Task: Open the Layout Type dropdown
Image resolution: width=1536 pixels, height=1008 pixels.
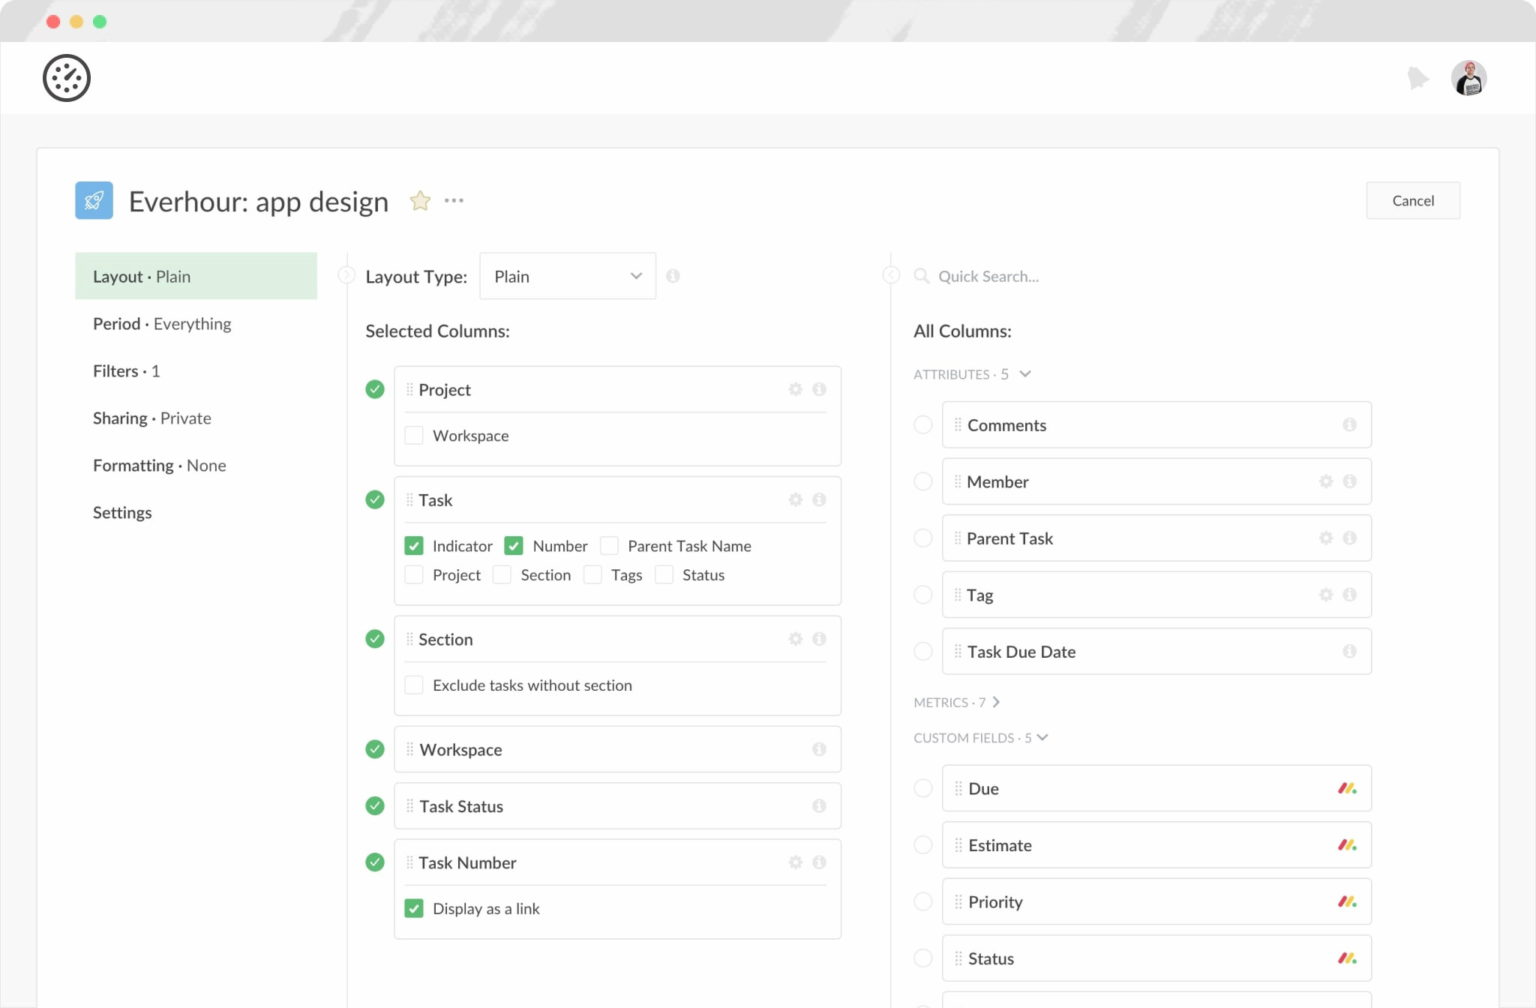Action: [567, 276]
